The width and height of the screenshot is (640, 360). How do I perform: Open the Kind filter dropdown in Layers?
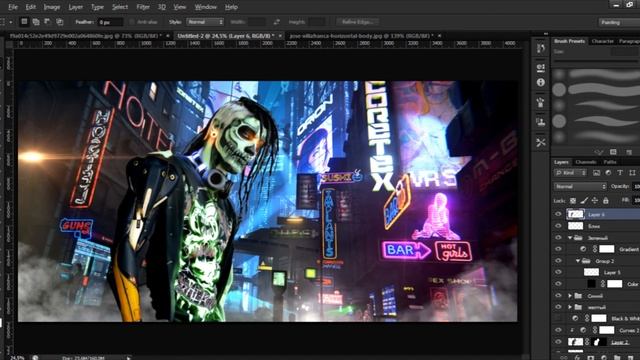(x=571, y=173)
